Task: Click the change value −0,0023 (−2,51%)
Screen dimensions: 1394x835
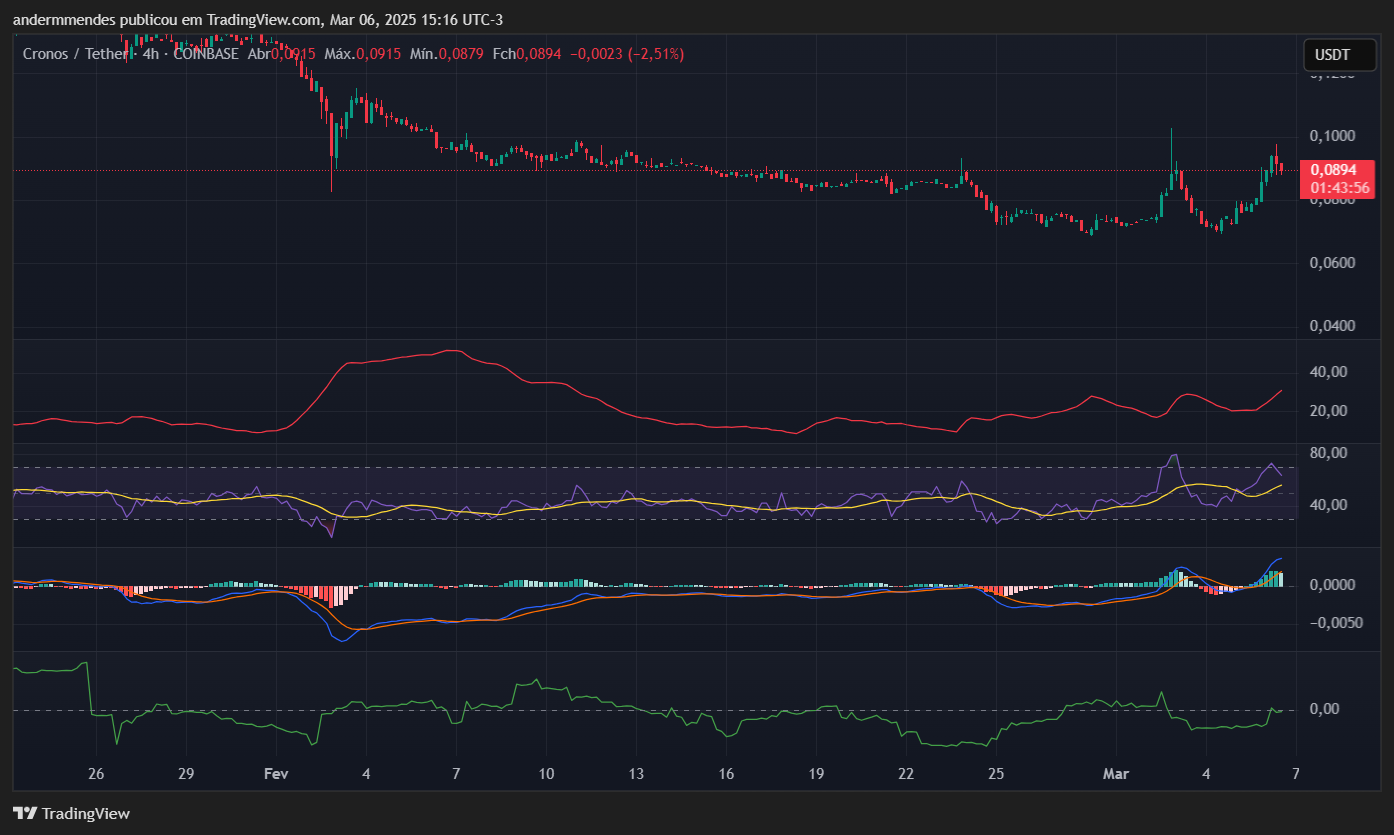Action: tap(627, 54)
